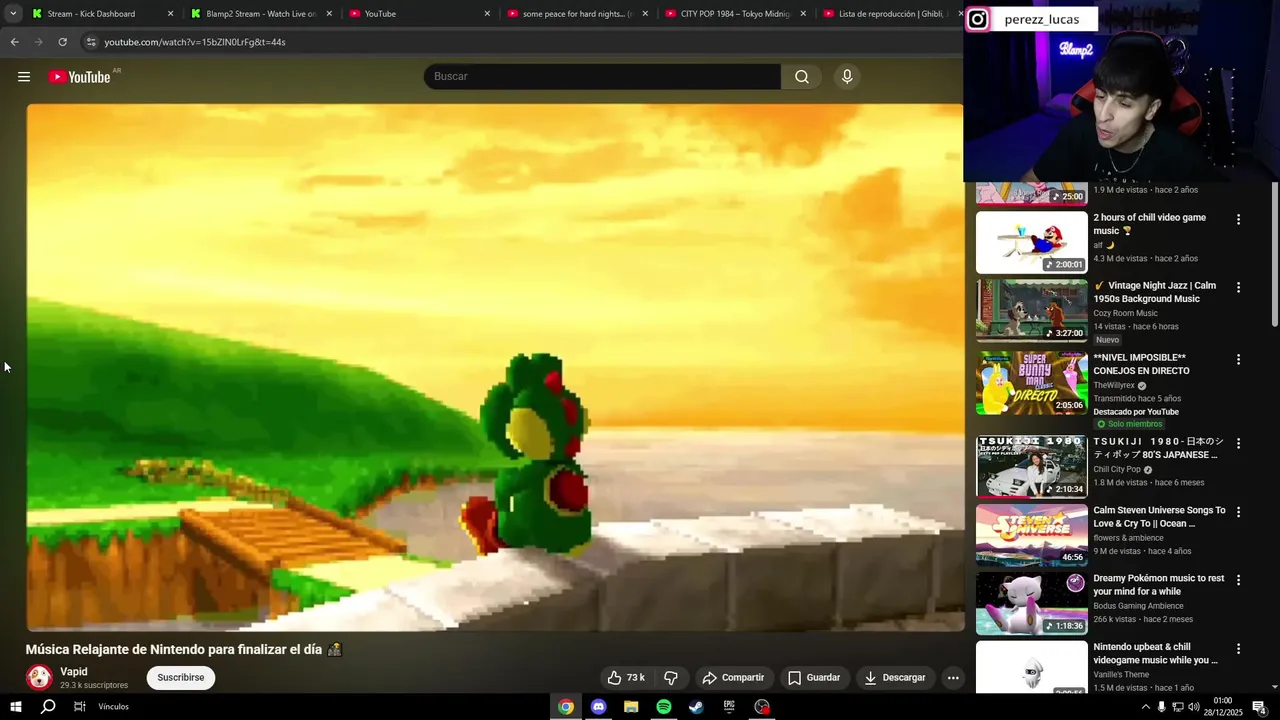Download the video with Descargar

(x=895, y=678)
